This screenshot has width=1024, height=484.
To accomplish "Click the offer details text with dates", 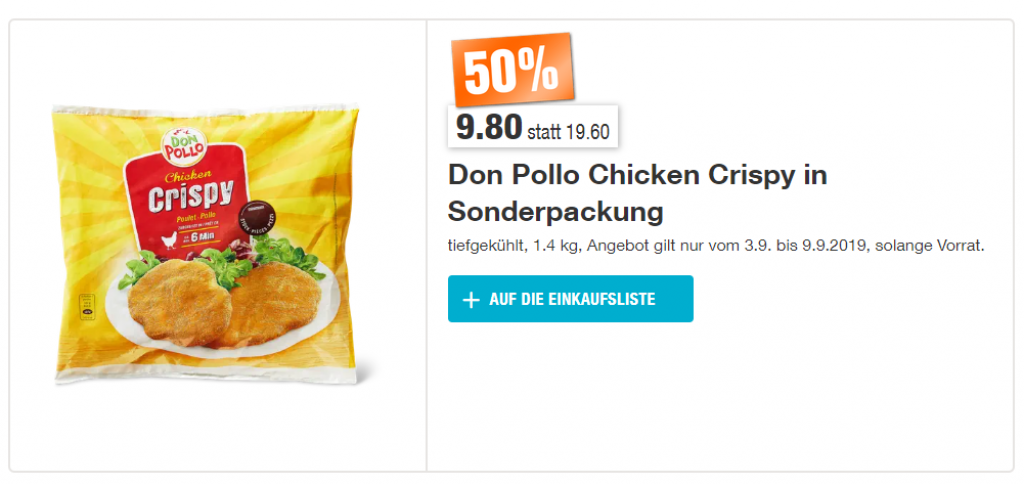I will click(716, 246).
